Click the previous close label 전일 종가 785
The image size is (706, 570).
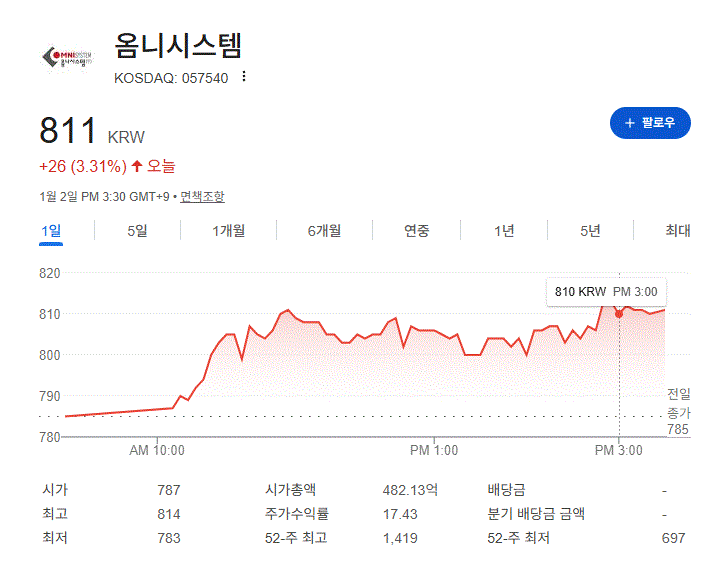tap(679, 412)
